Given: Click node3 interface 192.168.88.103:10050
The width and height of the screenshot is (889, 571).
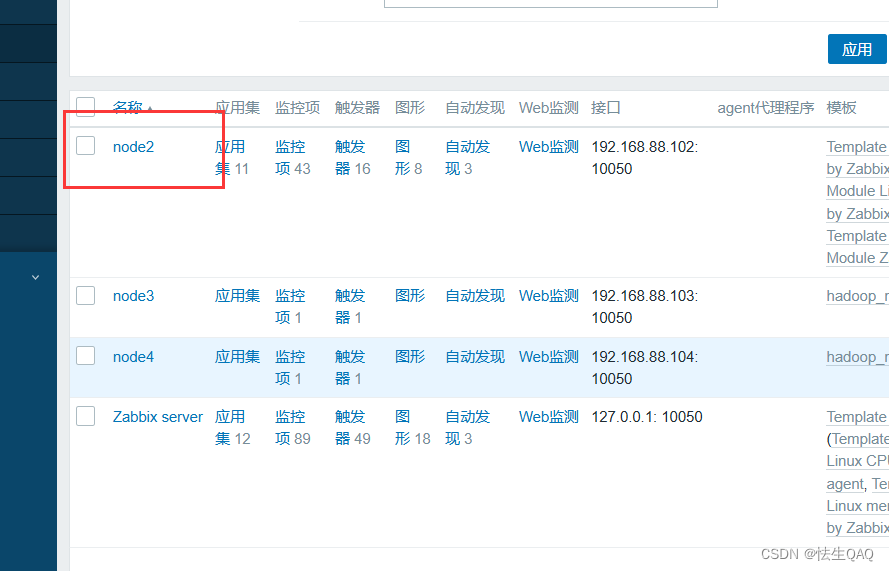Looking at the screenshot, I should pyautogui.click(x=645, y=307).
